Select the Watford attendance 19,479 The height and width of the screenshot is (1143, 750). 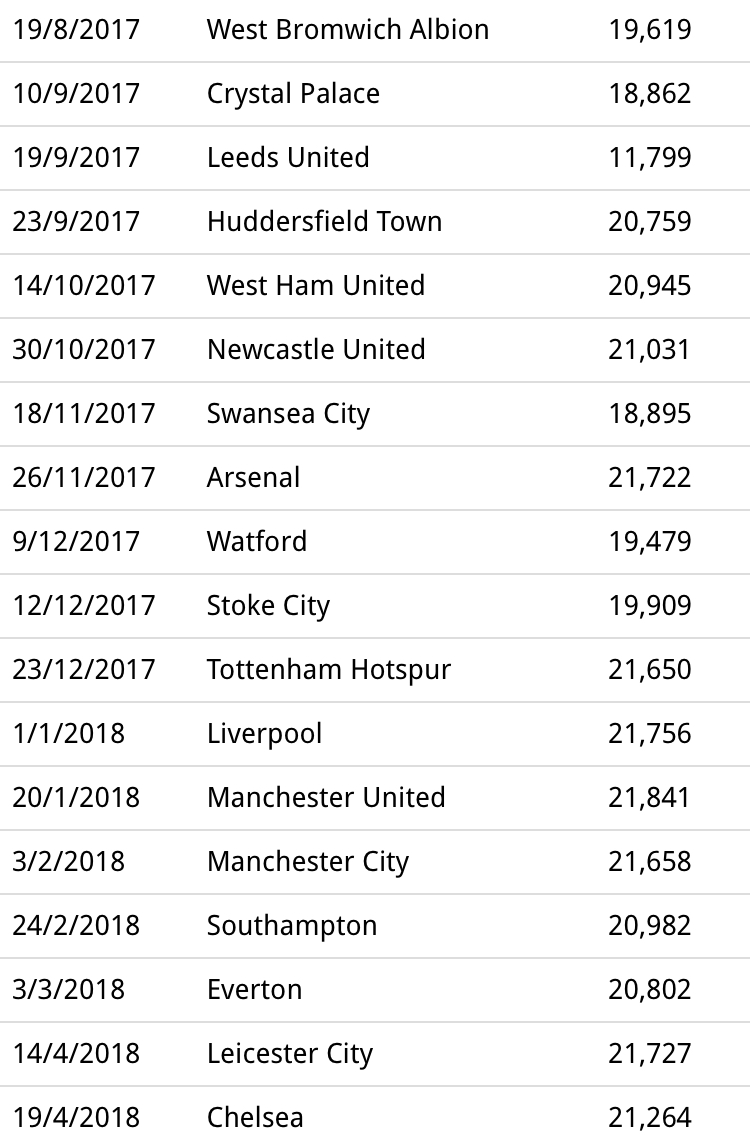coord(649,542)
